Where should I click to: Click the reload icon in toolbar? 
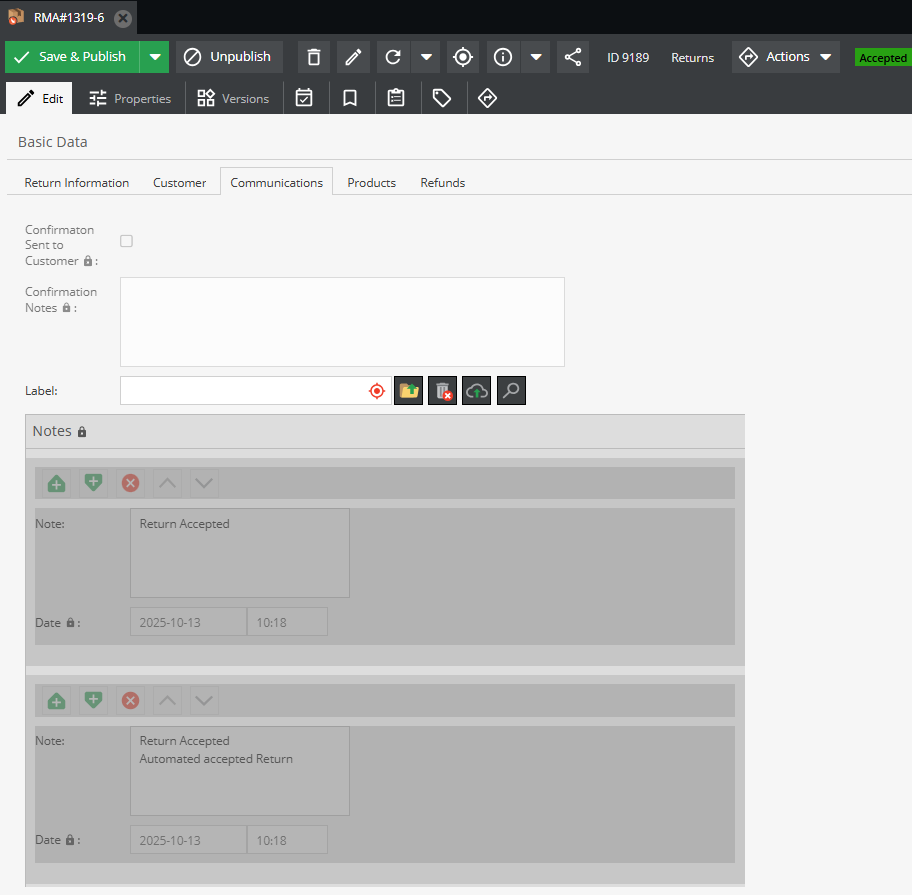tap(394, 57)
